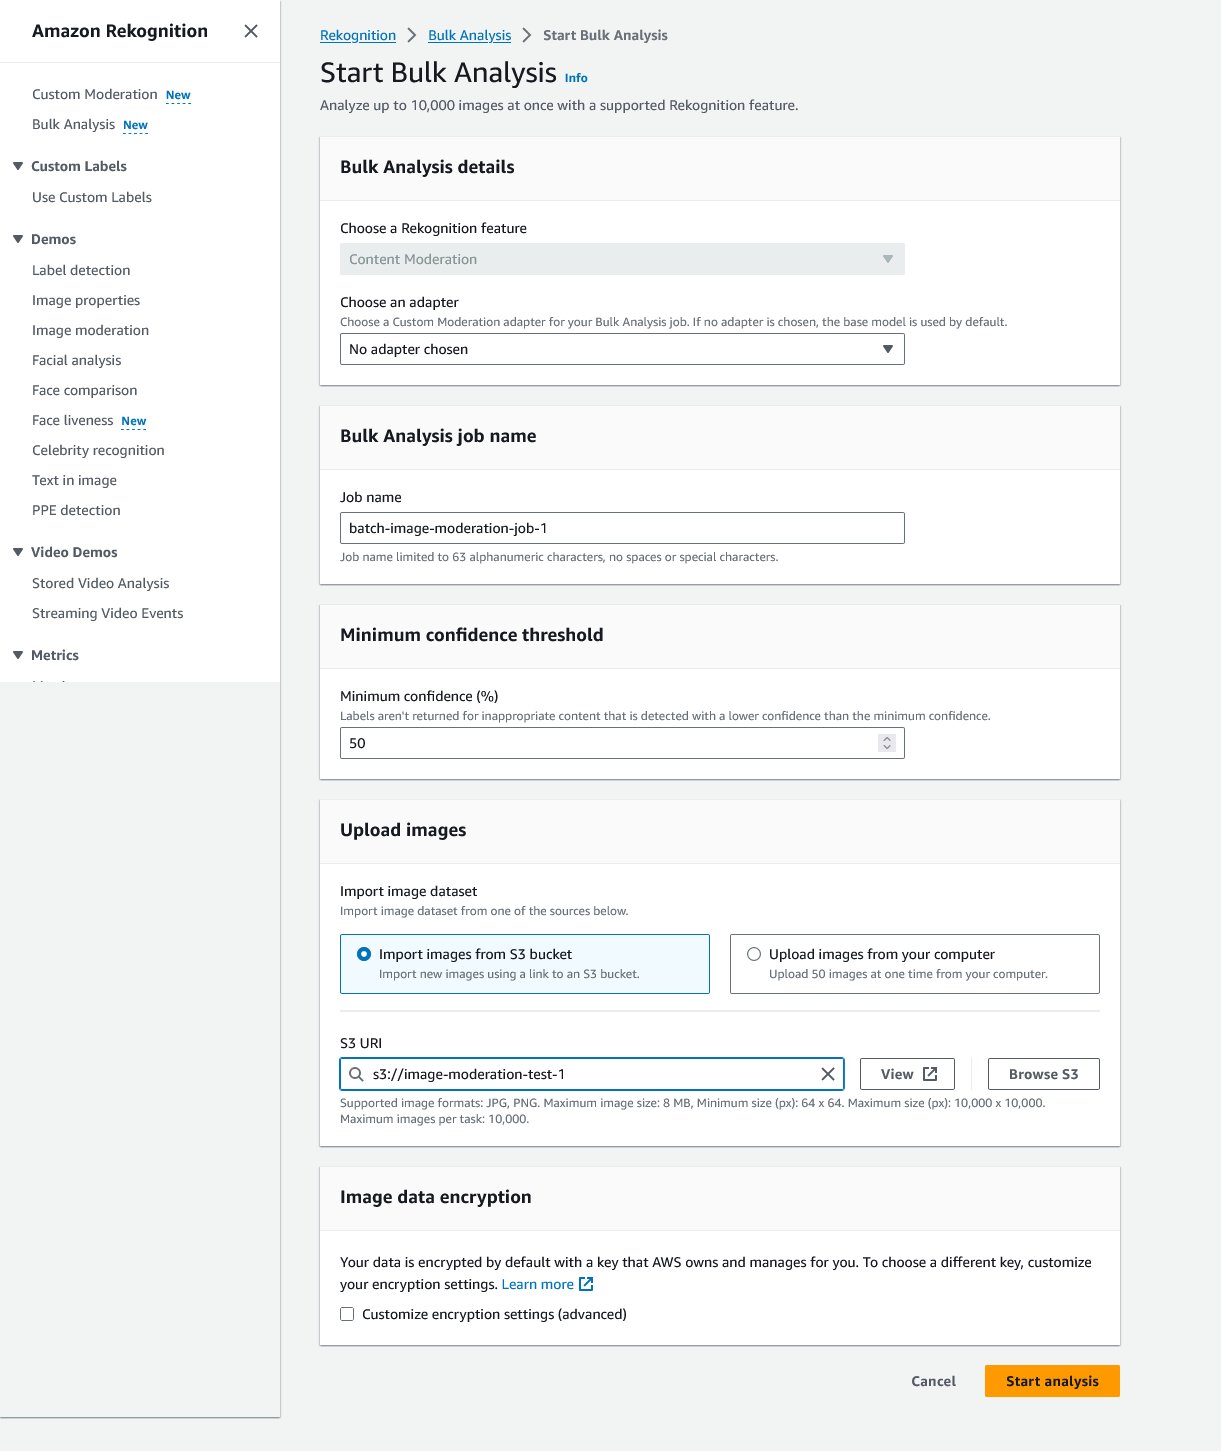This screenshot has height=1451, width=1221.
Task: Click the Minimum confidence input field
Action: (x=622, y=743)
